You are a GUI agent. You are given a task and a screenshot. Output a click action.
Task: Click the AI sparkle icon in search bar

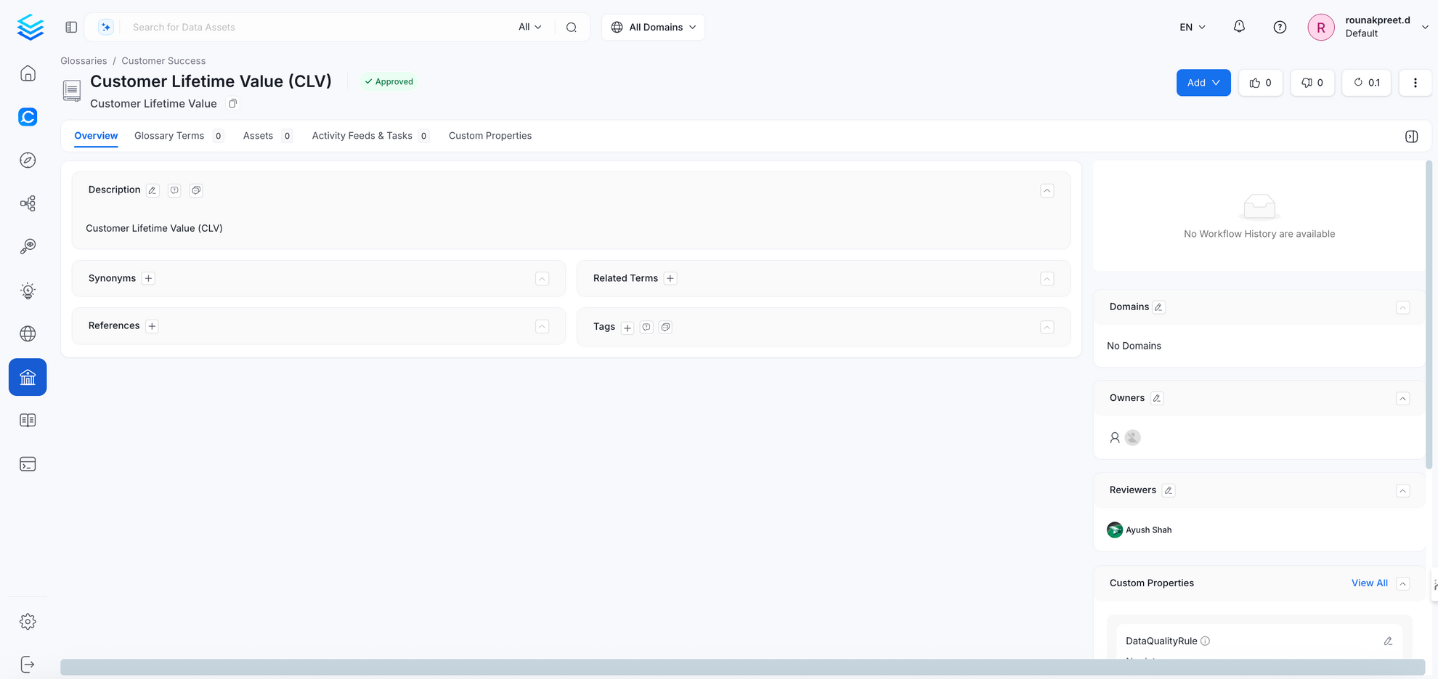click(x=106, y=27)
